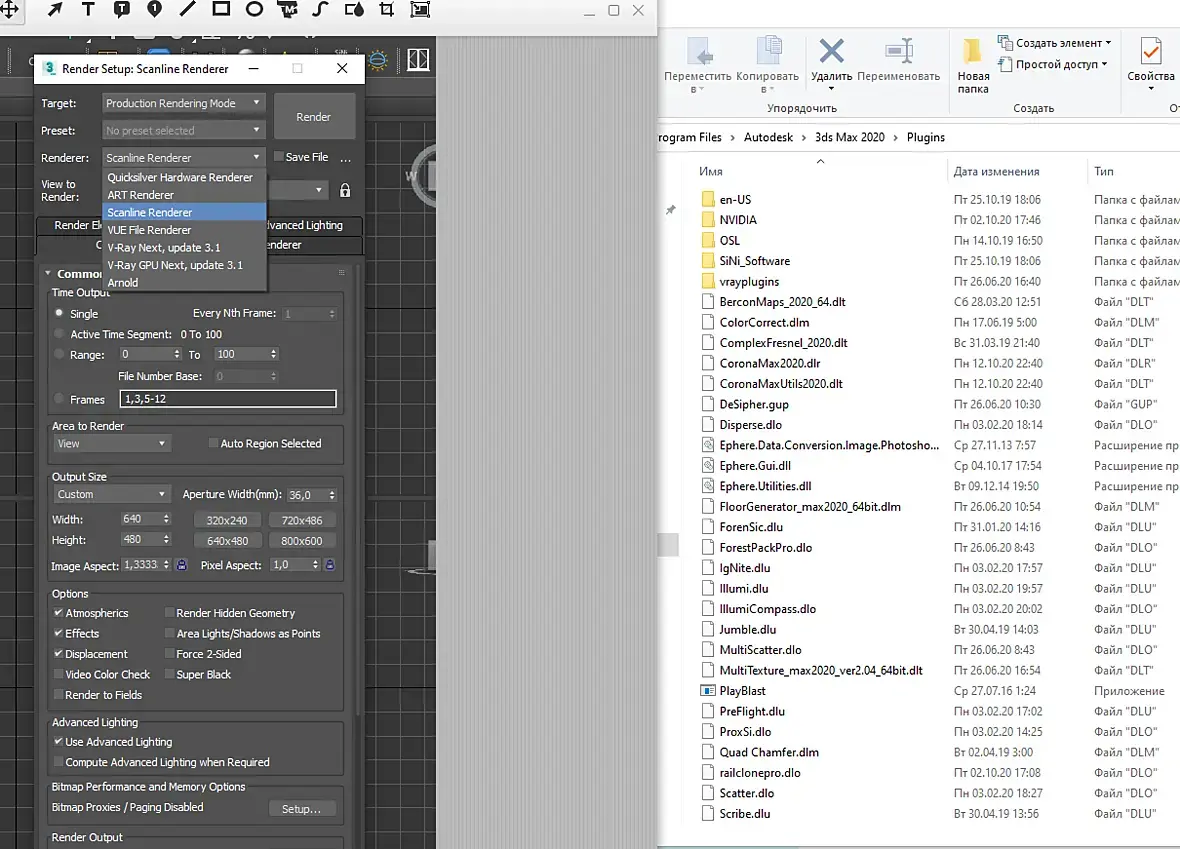
Task: Enable Auto Region Selected checkbox
Action: coord(213,443)
